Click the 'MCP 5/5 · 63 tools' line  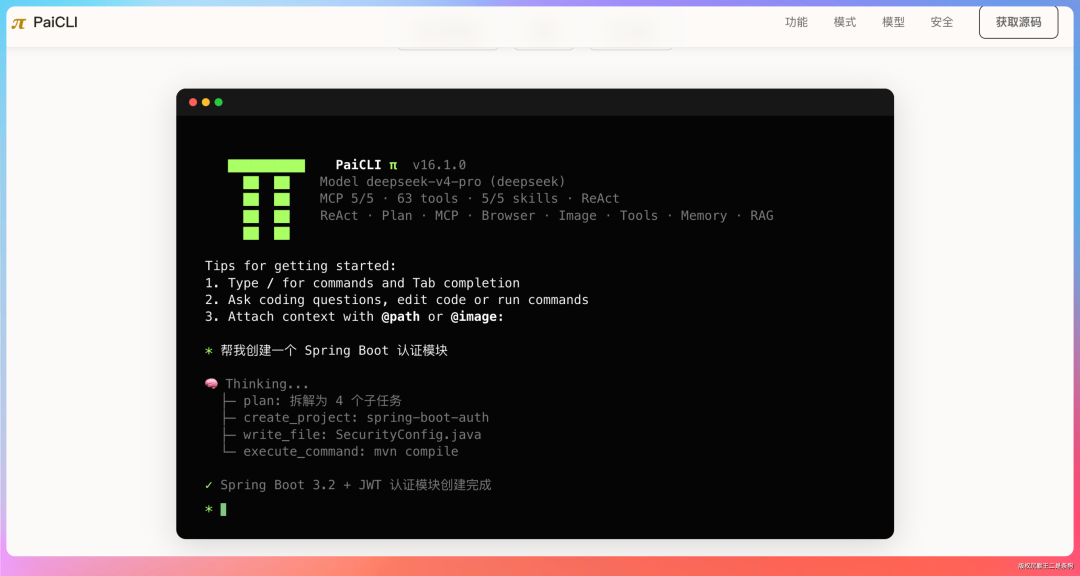tap(470, 198)
